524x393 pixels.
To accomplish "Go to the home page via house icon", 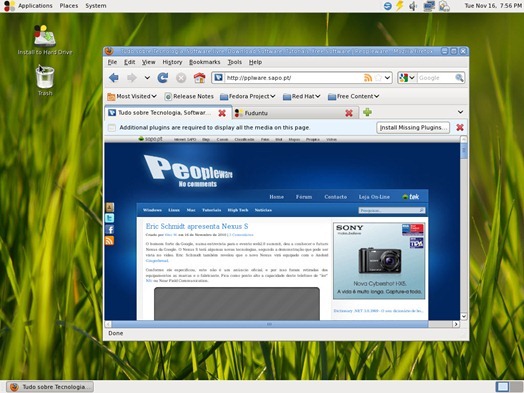I will [x=200, y=78].
